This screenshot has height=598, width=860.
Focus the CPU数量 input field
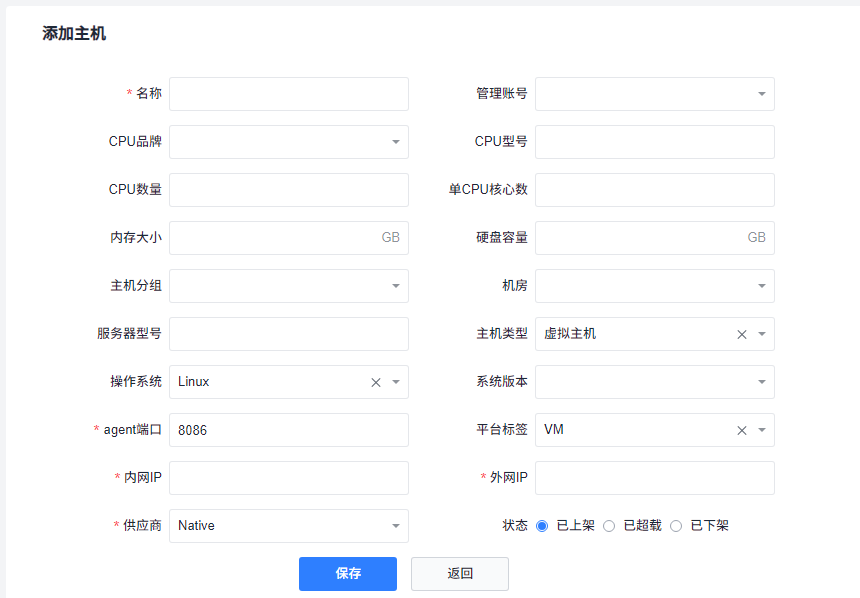(288, 190)
